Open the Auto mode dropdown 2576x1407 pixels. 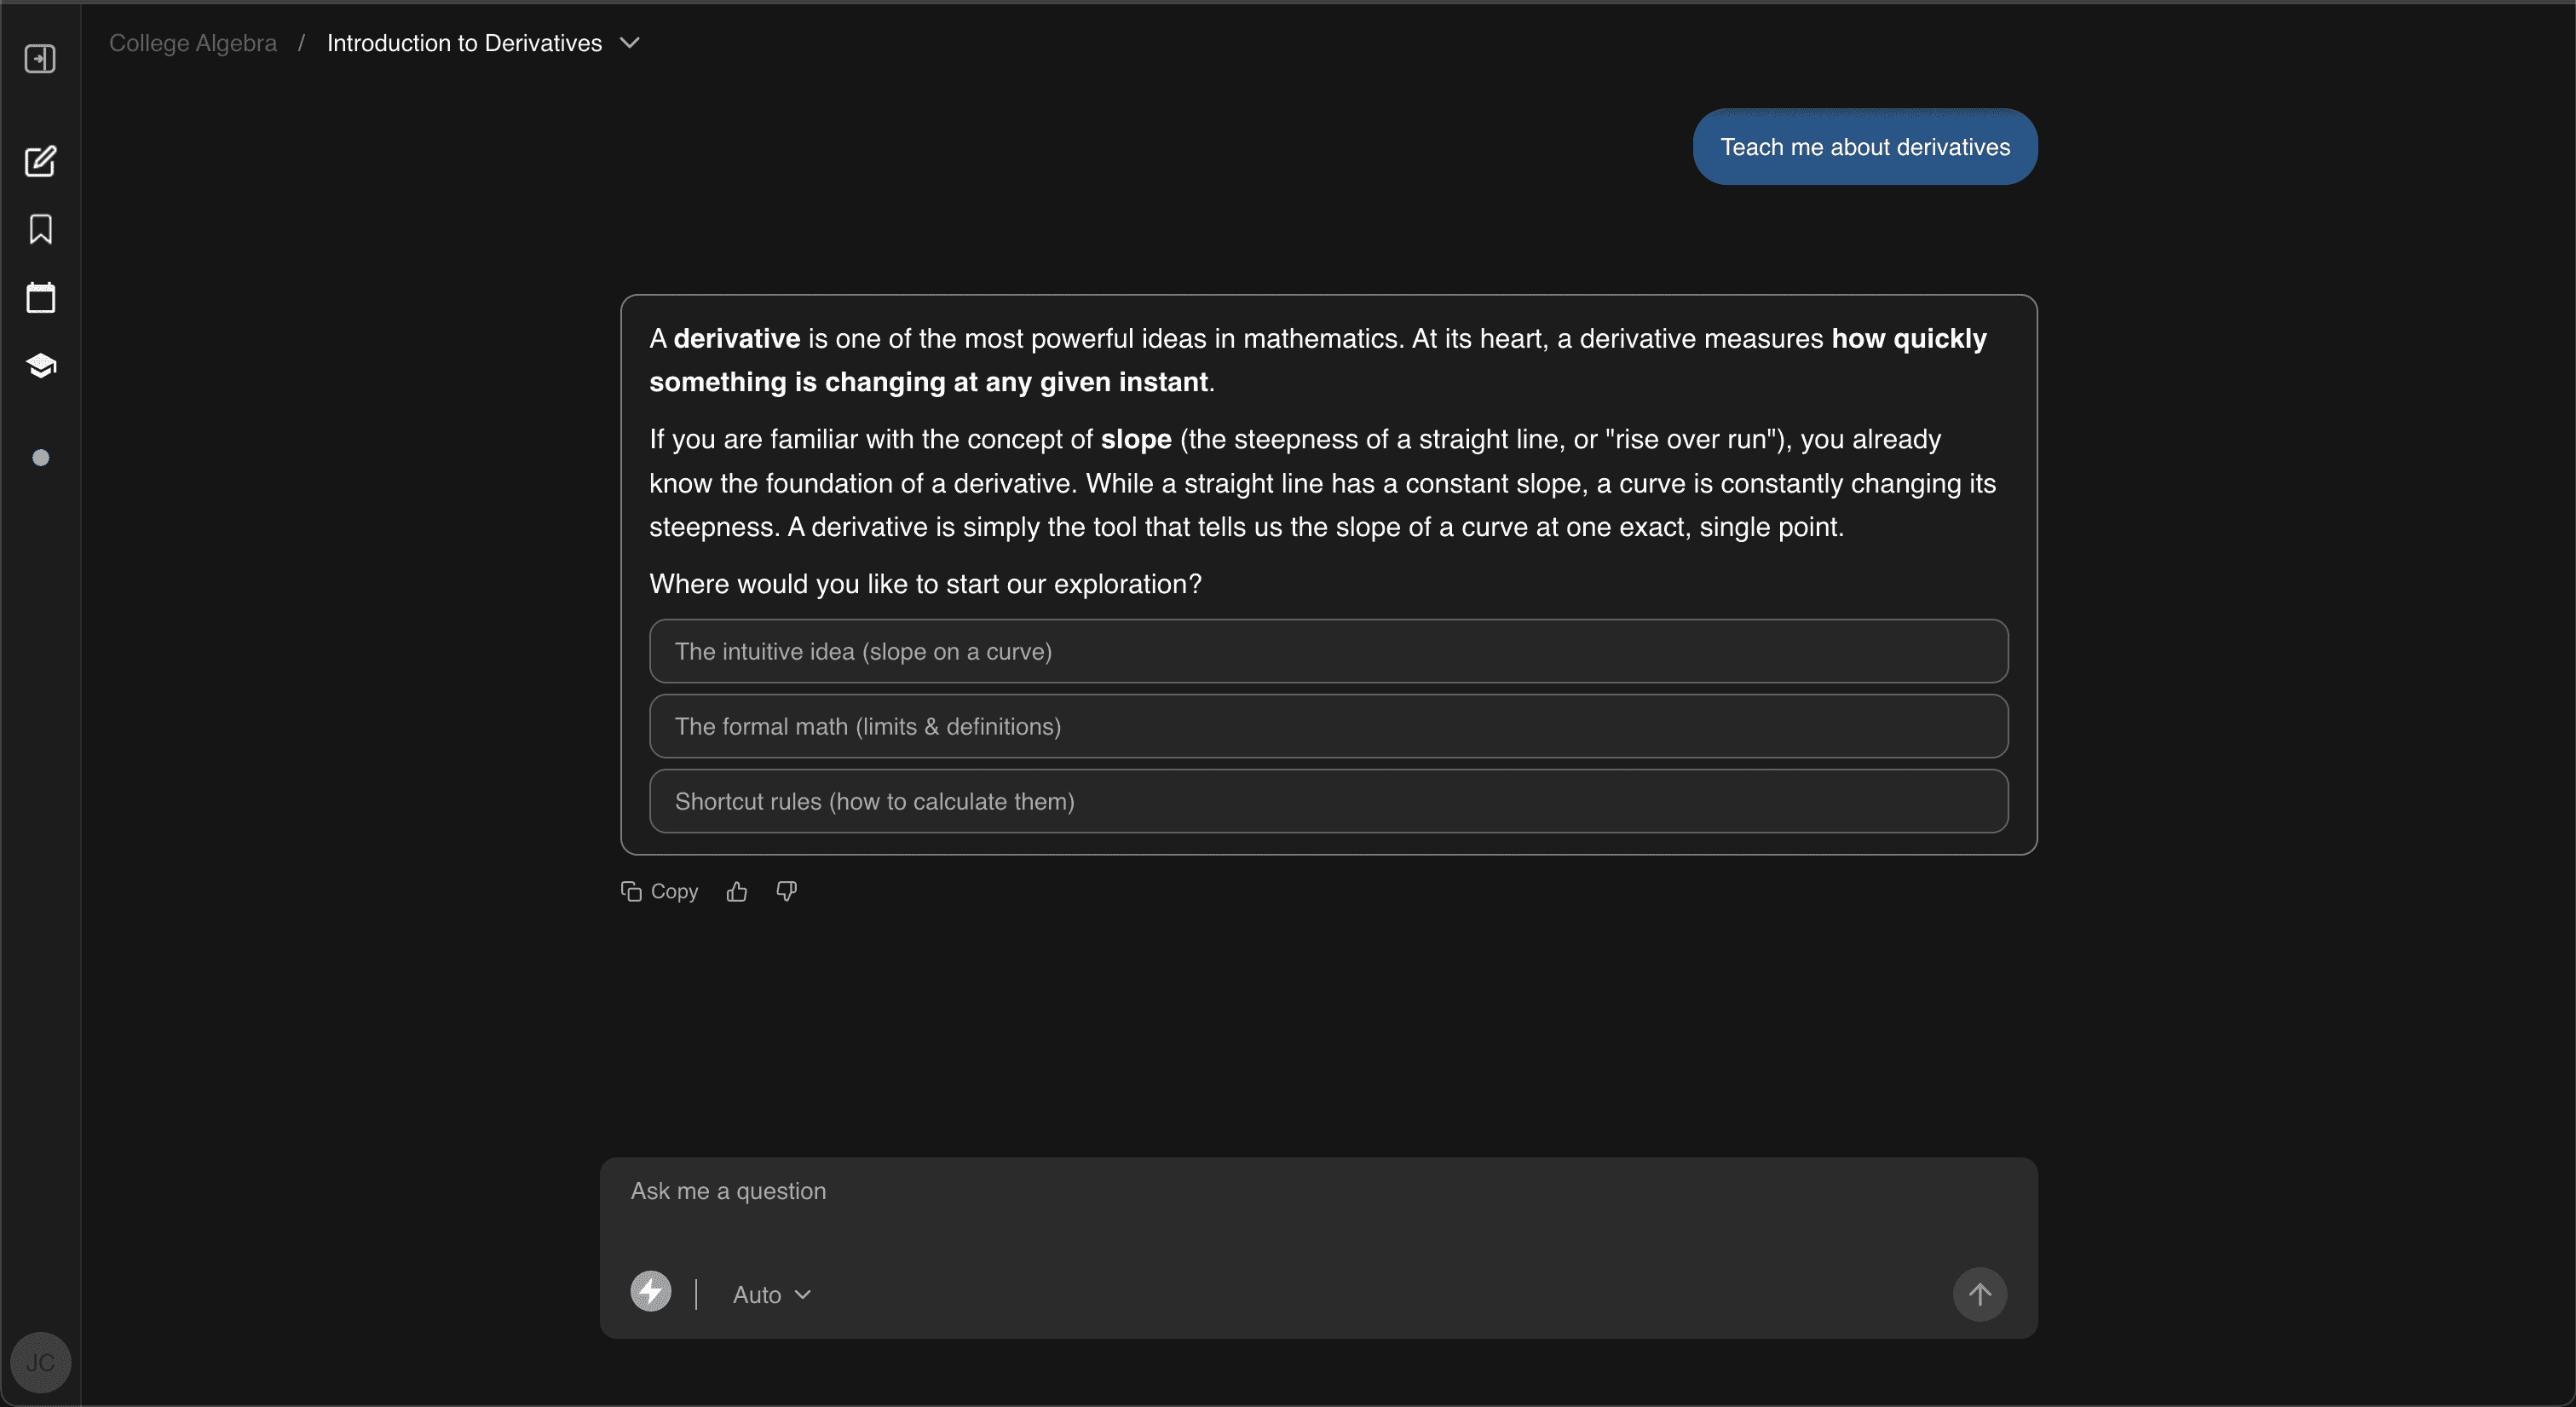(771, 1294)
